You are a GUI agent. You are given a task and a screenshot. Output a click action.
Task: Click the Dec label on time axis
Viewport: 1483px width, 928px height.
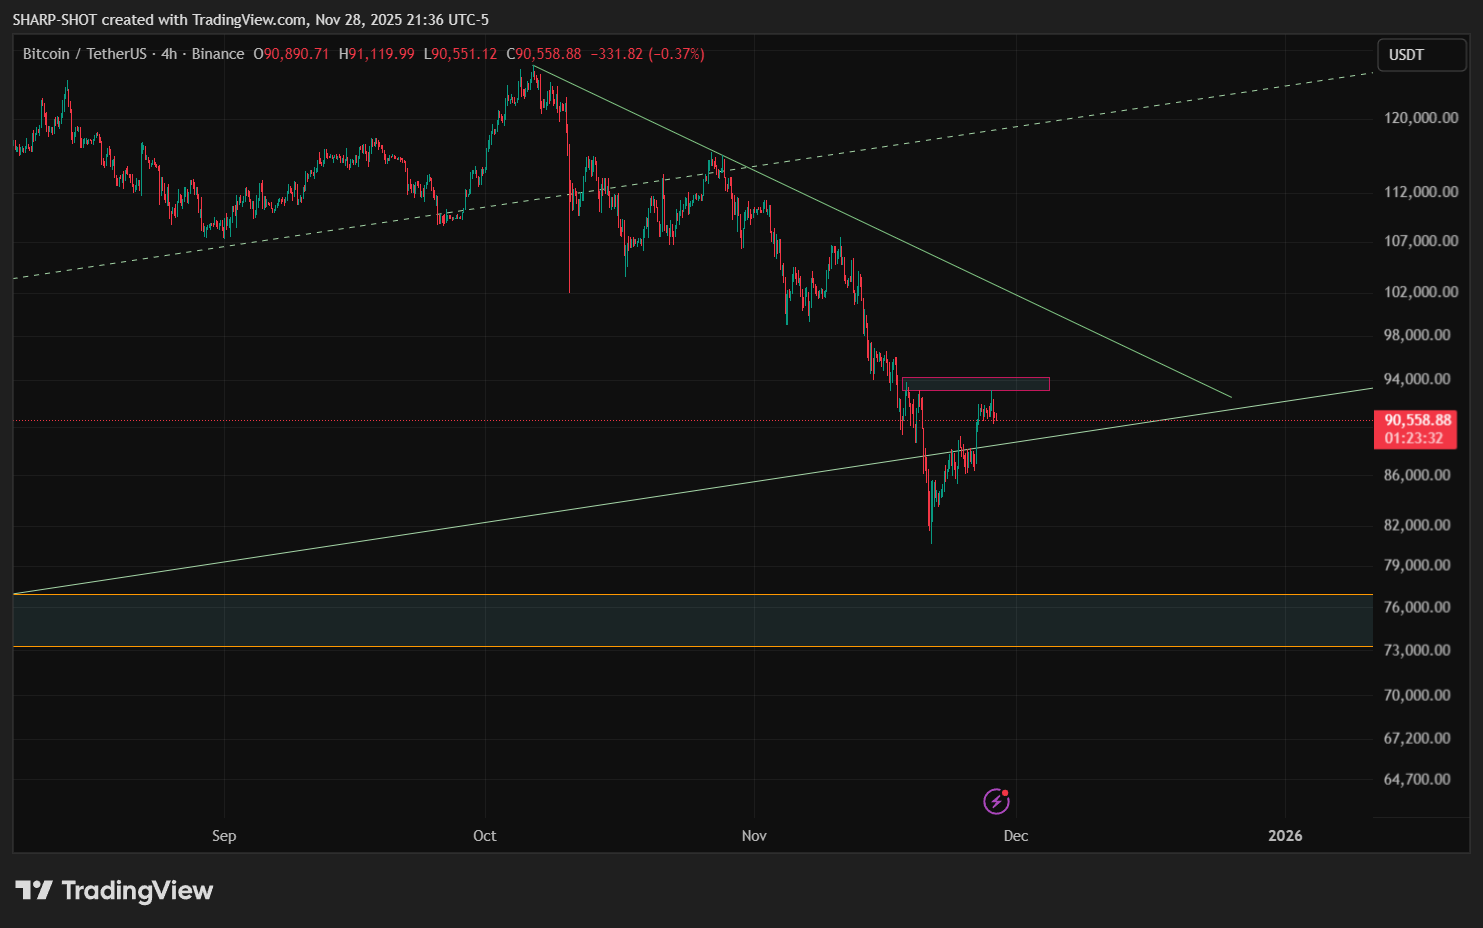point(1016,836)
